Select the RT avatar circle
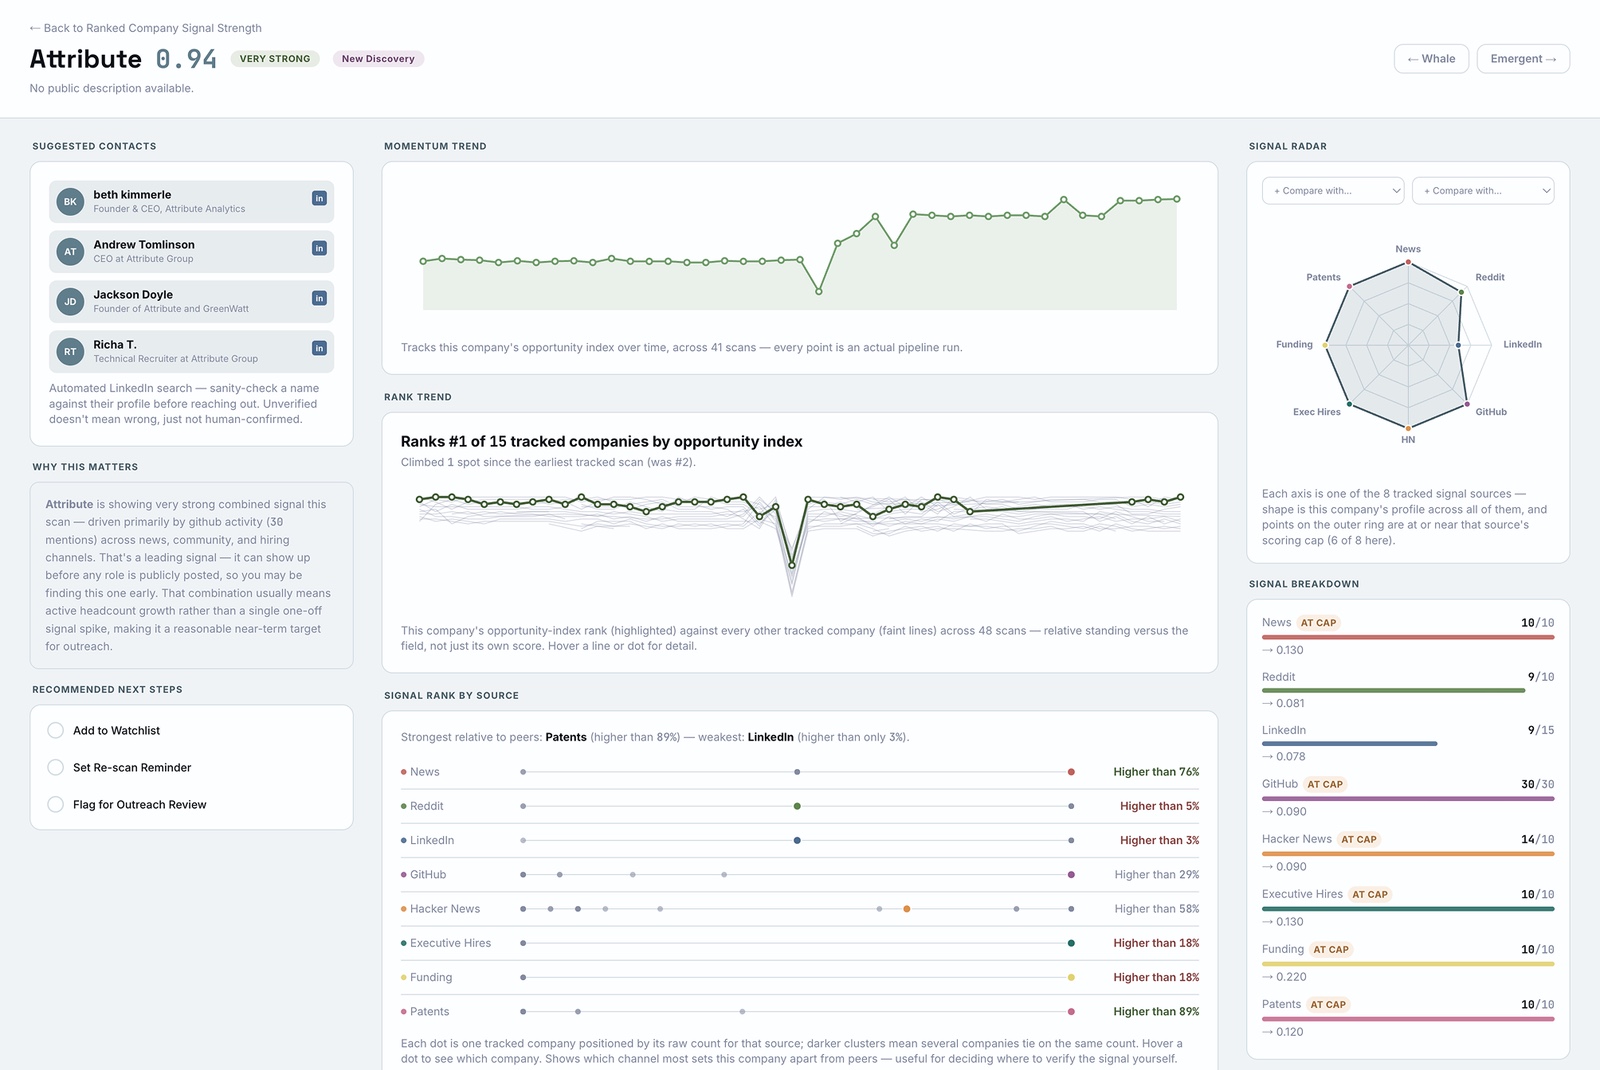Viewport: 1600px width, 1070px height. point(70,352)
